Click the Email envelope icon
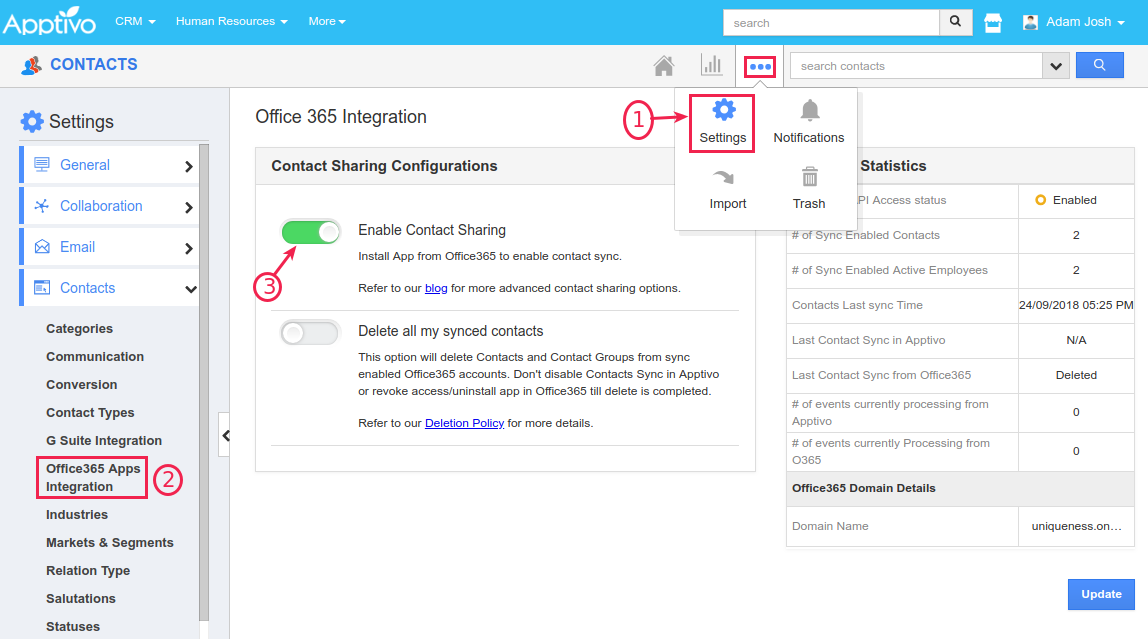The width and height of the screenshot is (1148, 639). [x=42, y=247]
